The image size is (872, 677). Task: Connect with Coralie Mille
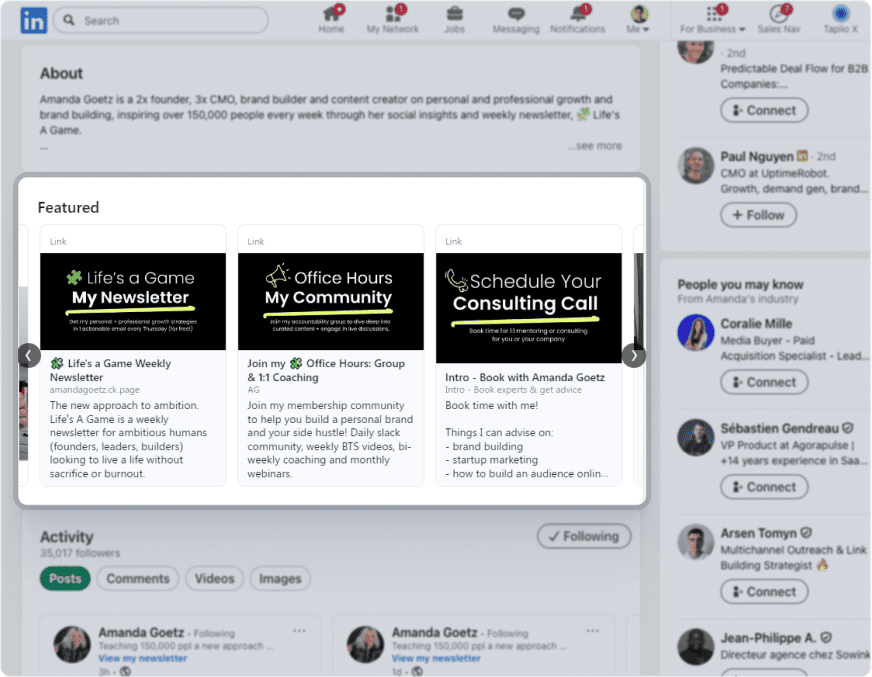click(x=764, y=382)
